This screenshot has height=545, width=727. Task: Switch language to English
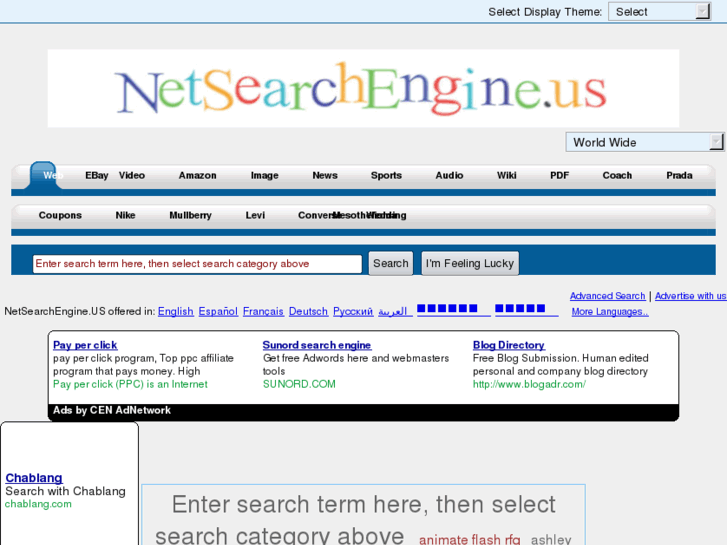(x=175, y=311)
